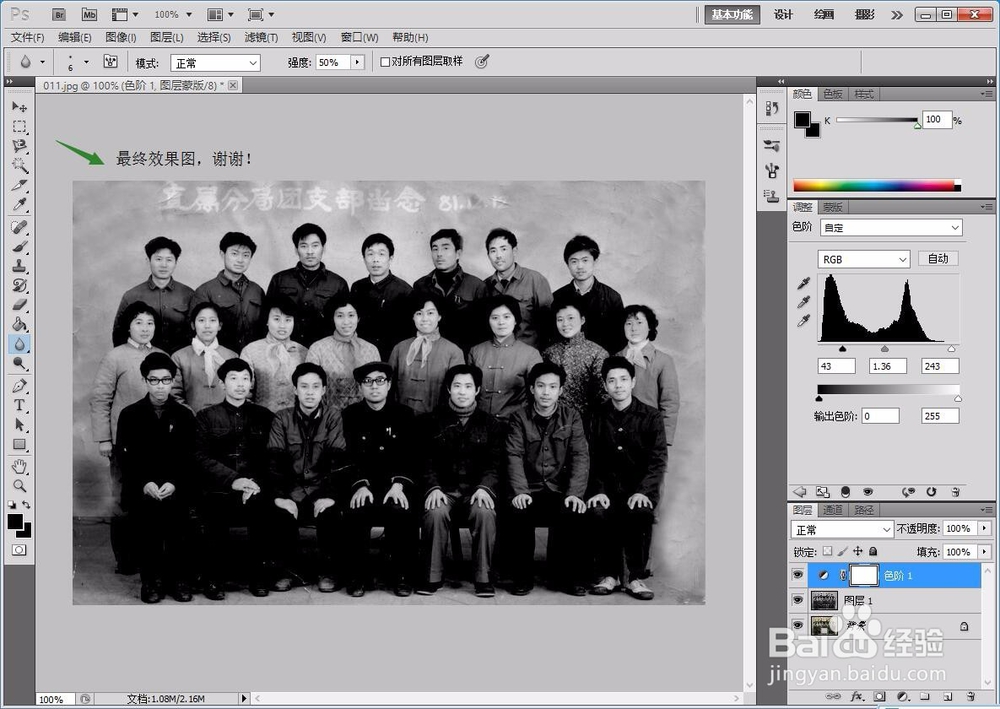Pick the white point eyedropper in Levels
Image resolution: width=1000 pixels, height=709 pixels.
click(x=804, y=321)
